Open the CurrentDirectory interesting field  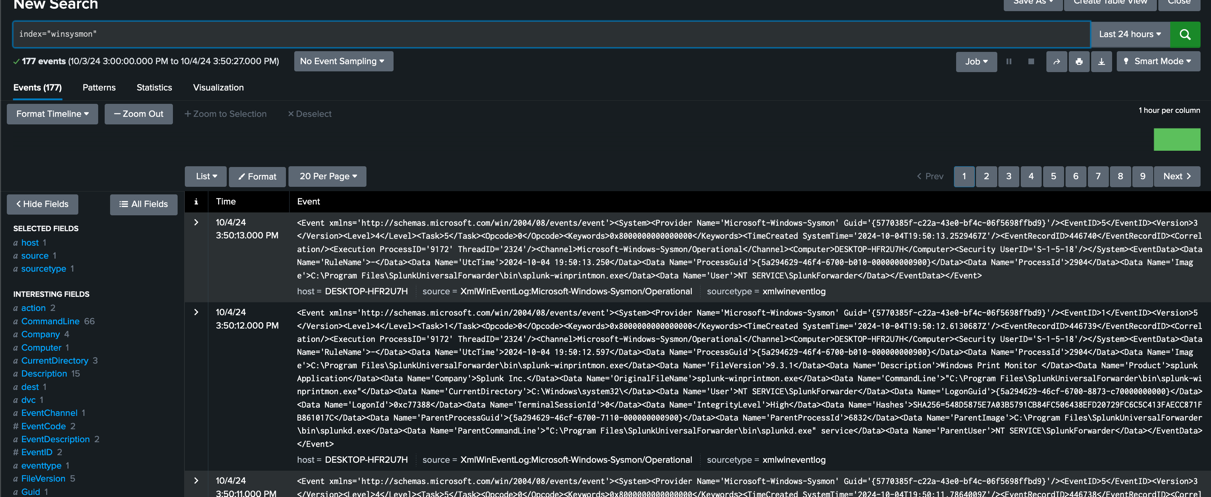(55, 360)
